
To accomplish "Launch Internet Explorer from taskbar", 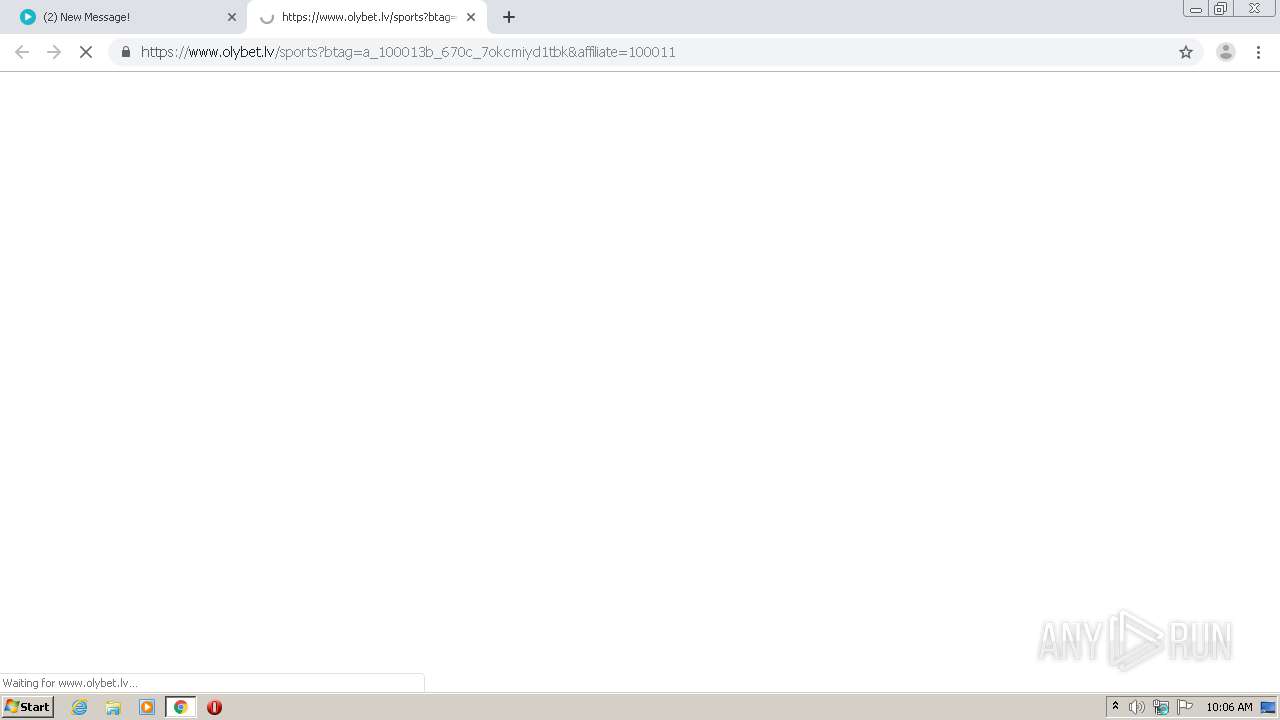I will [x=80, y=707].
